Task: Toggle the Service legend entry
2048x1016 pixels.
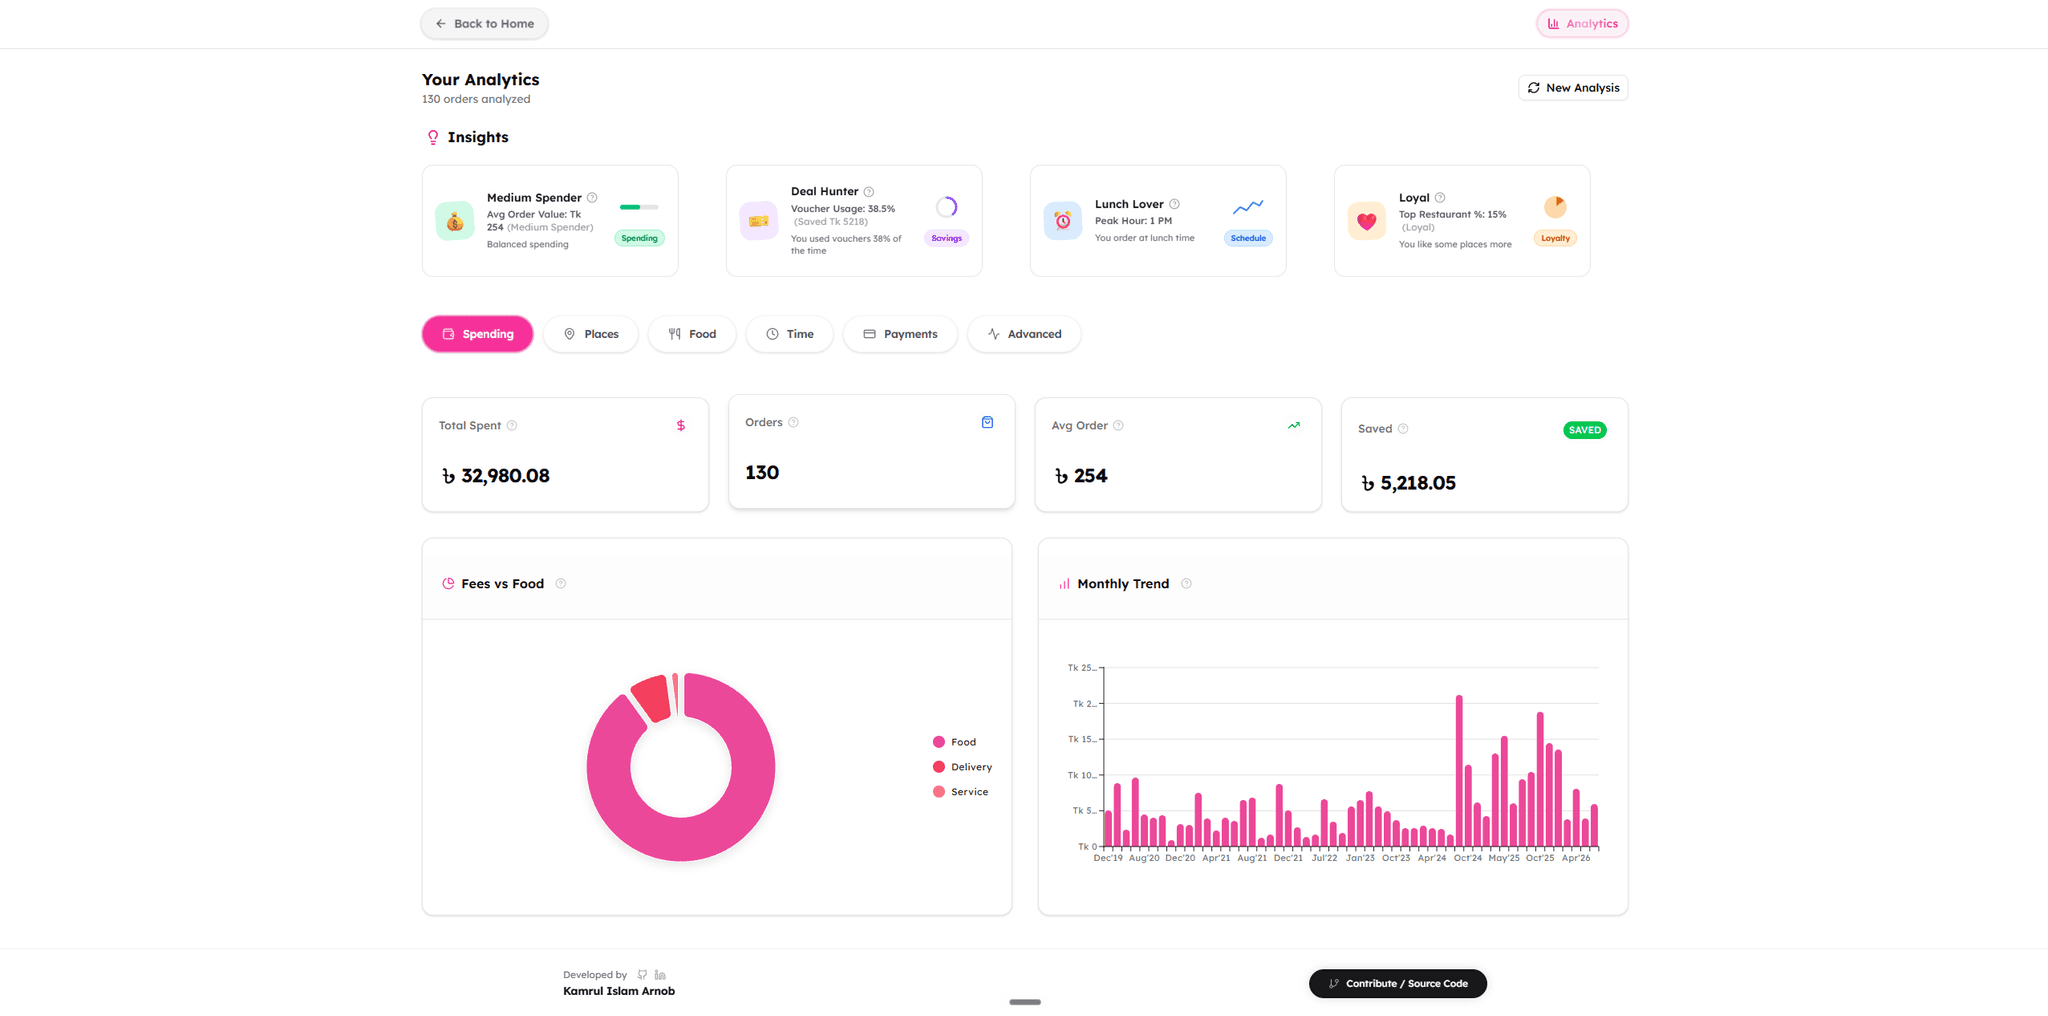Action: point(960,792)
